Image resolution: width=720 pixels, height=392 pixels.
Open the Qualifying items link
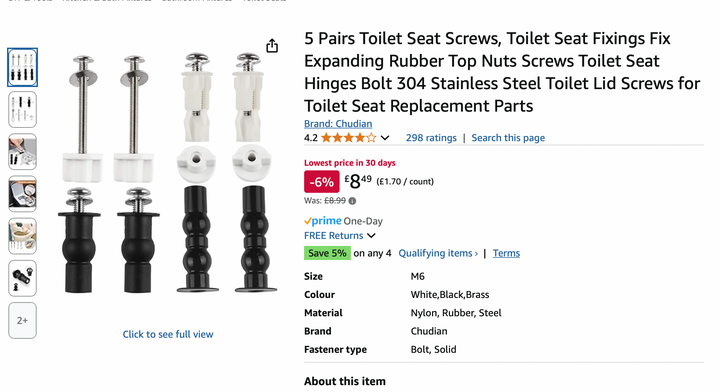tap(438, 253)
